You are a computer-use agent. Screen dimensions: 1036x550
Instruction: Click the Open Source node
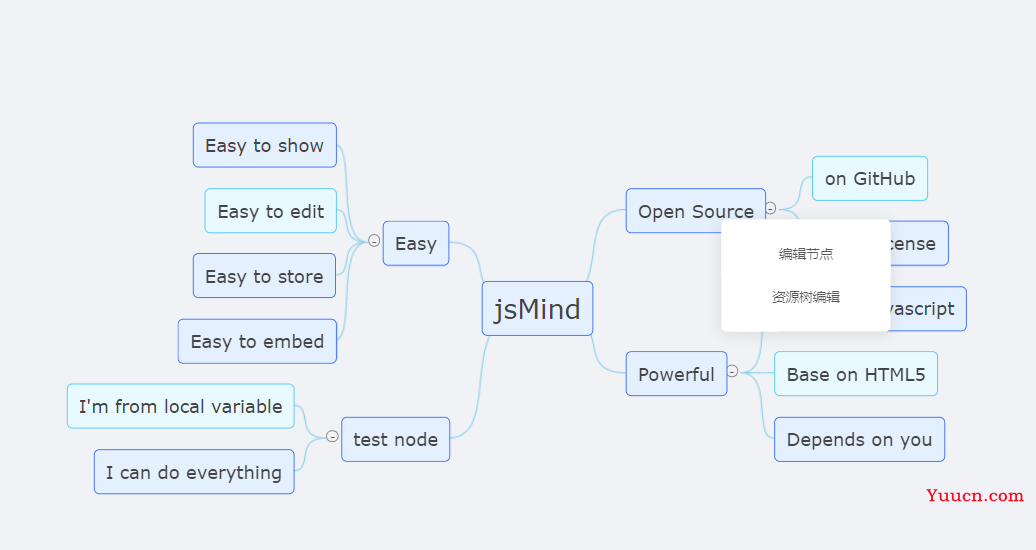click(x=695, y=211)
